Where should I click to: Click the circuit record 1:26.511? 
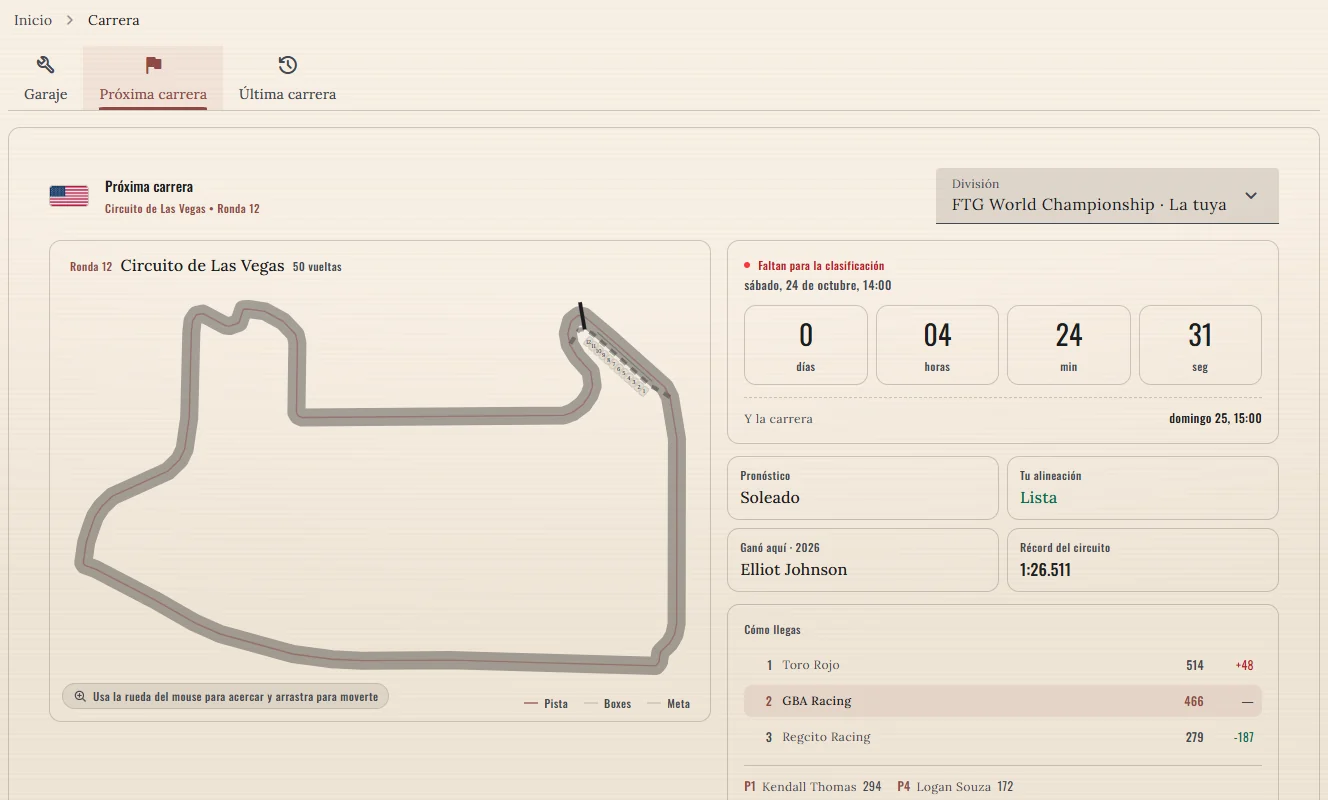pos(1045,570)
